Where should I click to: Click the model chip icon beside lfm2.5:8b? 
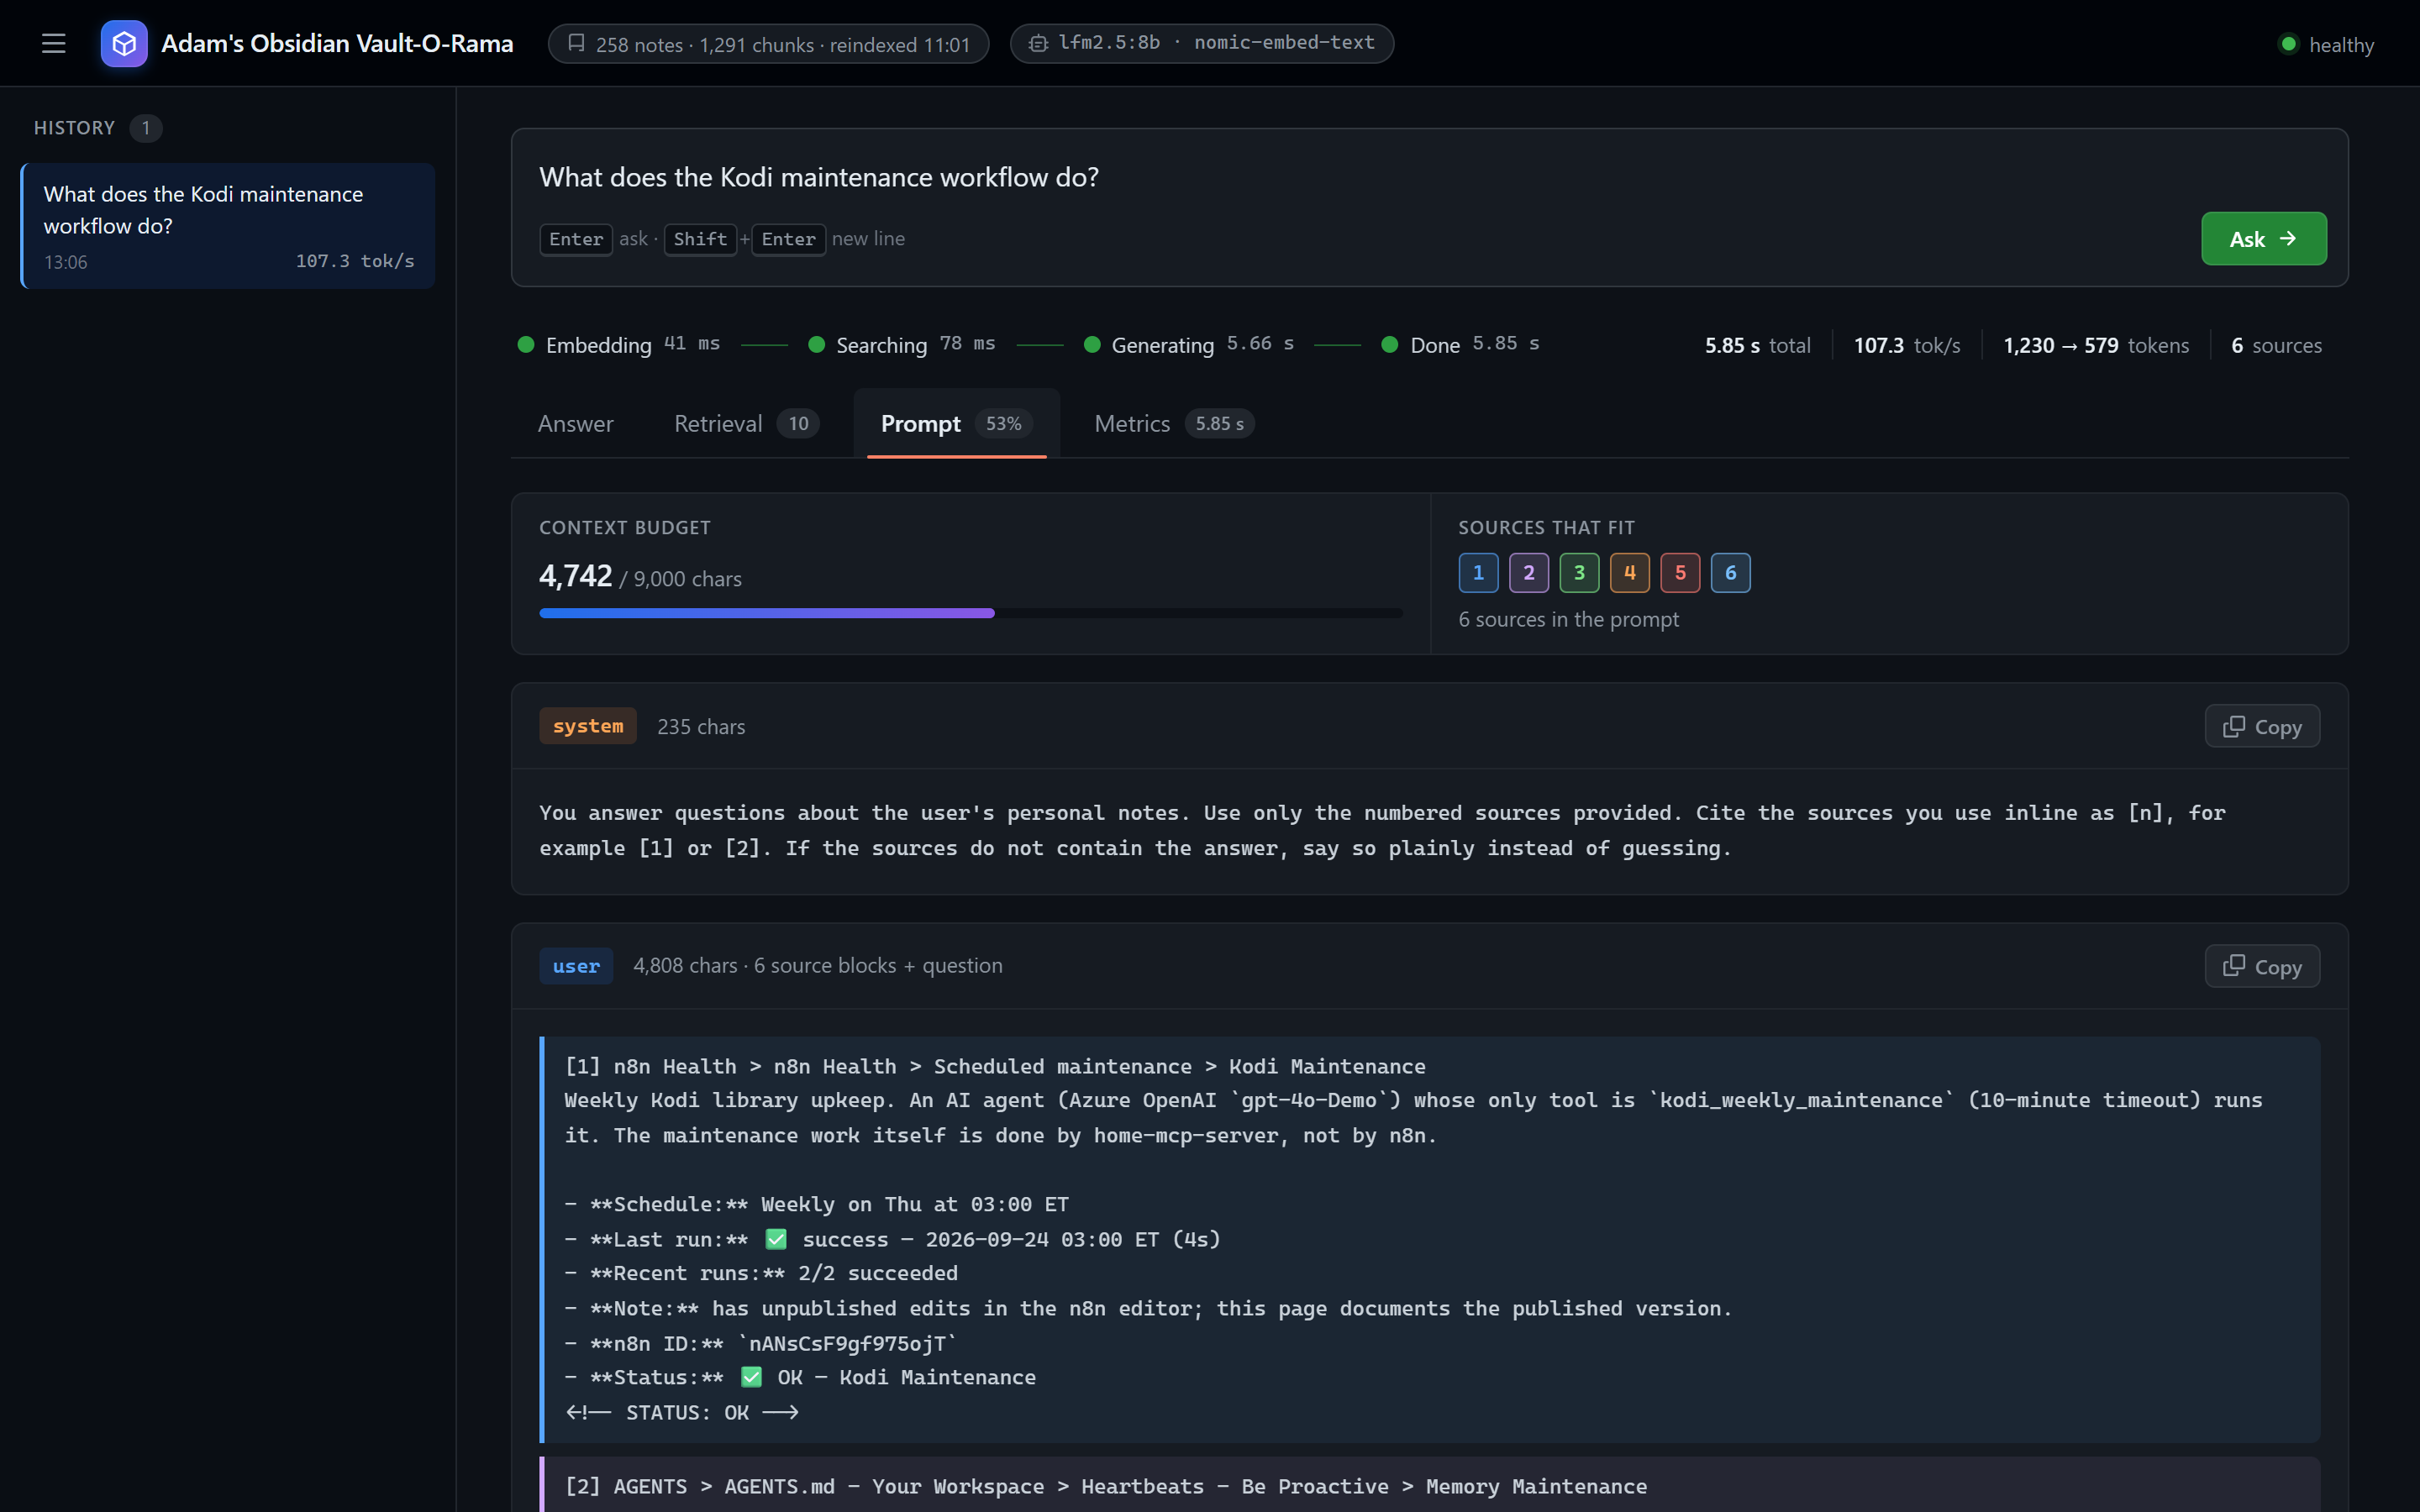tap(1038, 43)
